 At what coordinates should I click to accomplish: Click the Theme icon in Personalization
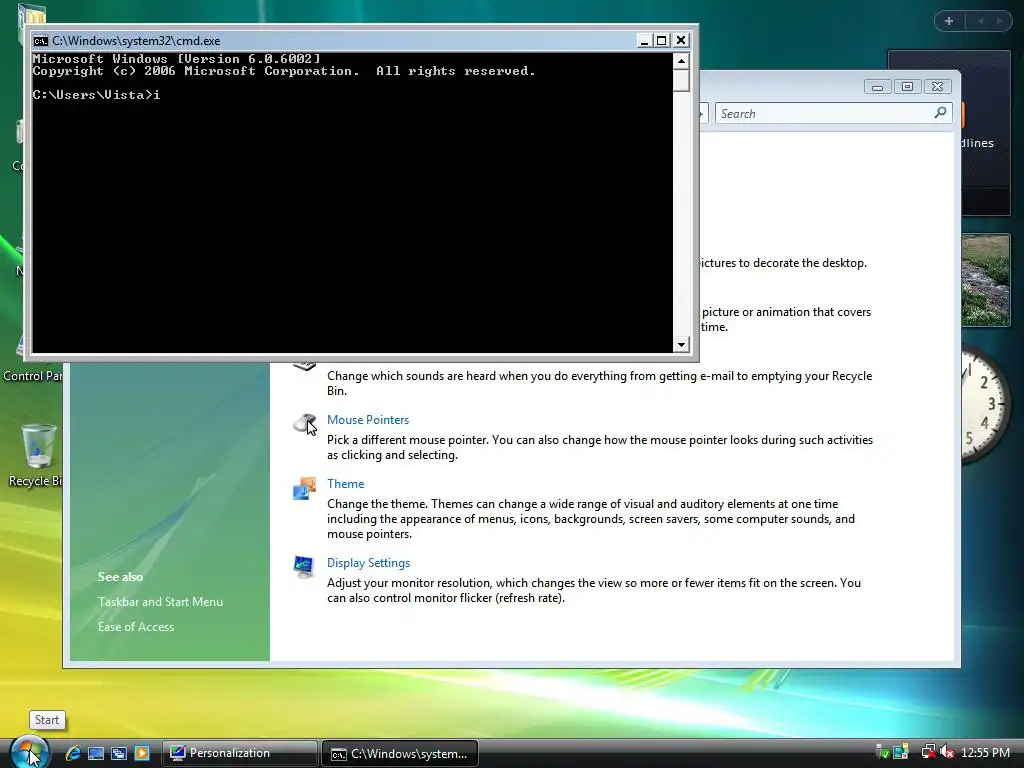(304, 488)
